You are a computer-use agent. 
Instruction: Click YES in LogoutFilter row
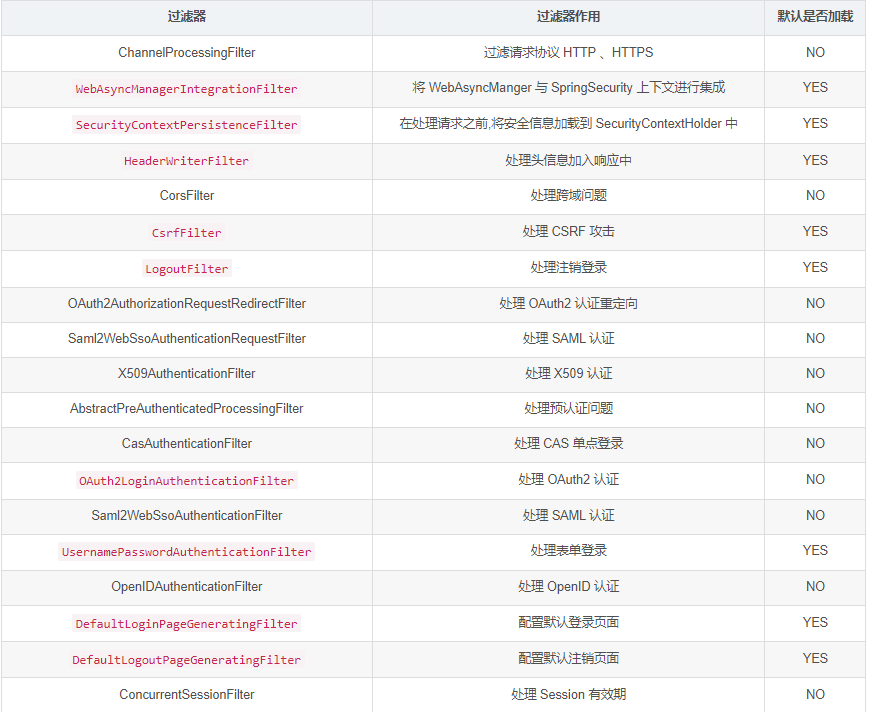point(815,267)
